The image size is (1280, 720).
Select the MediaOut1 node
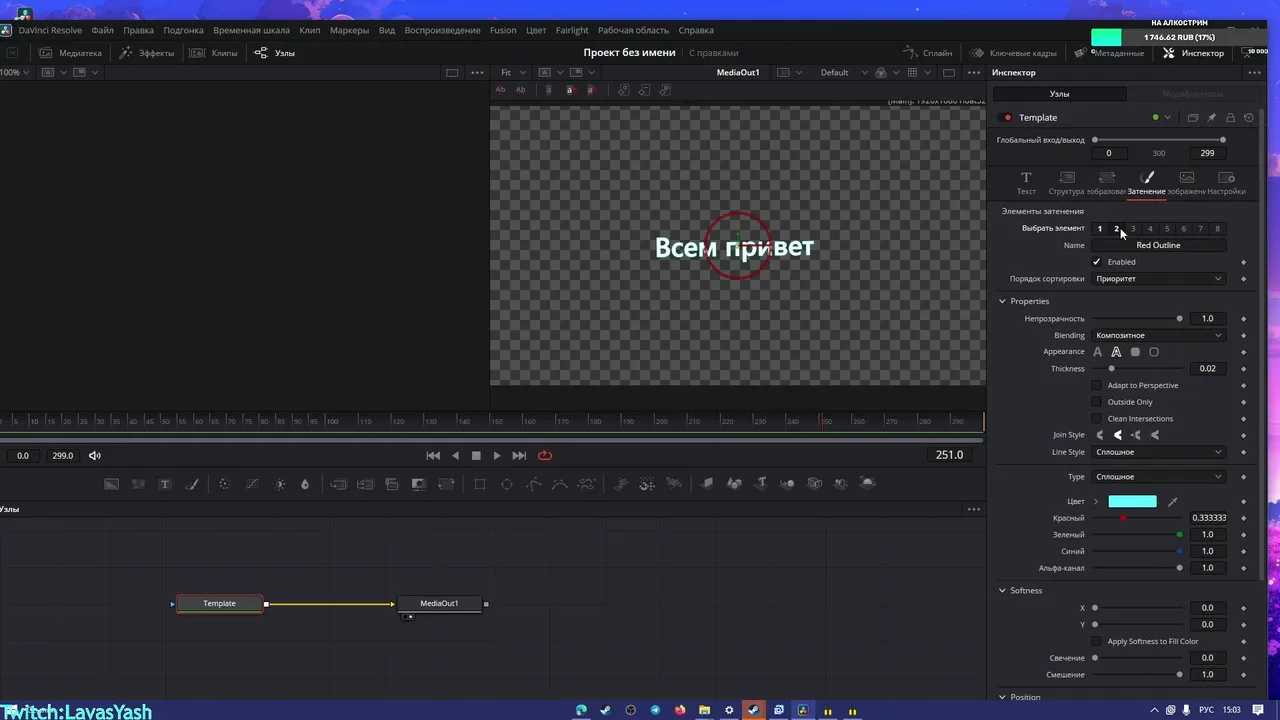point(439,603)
